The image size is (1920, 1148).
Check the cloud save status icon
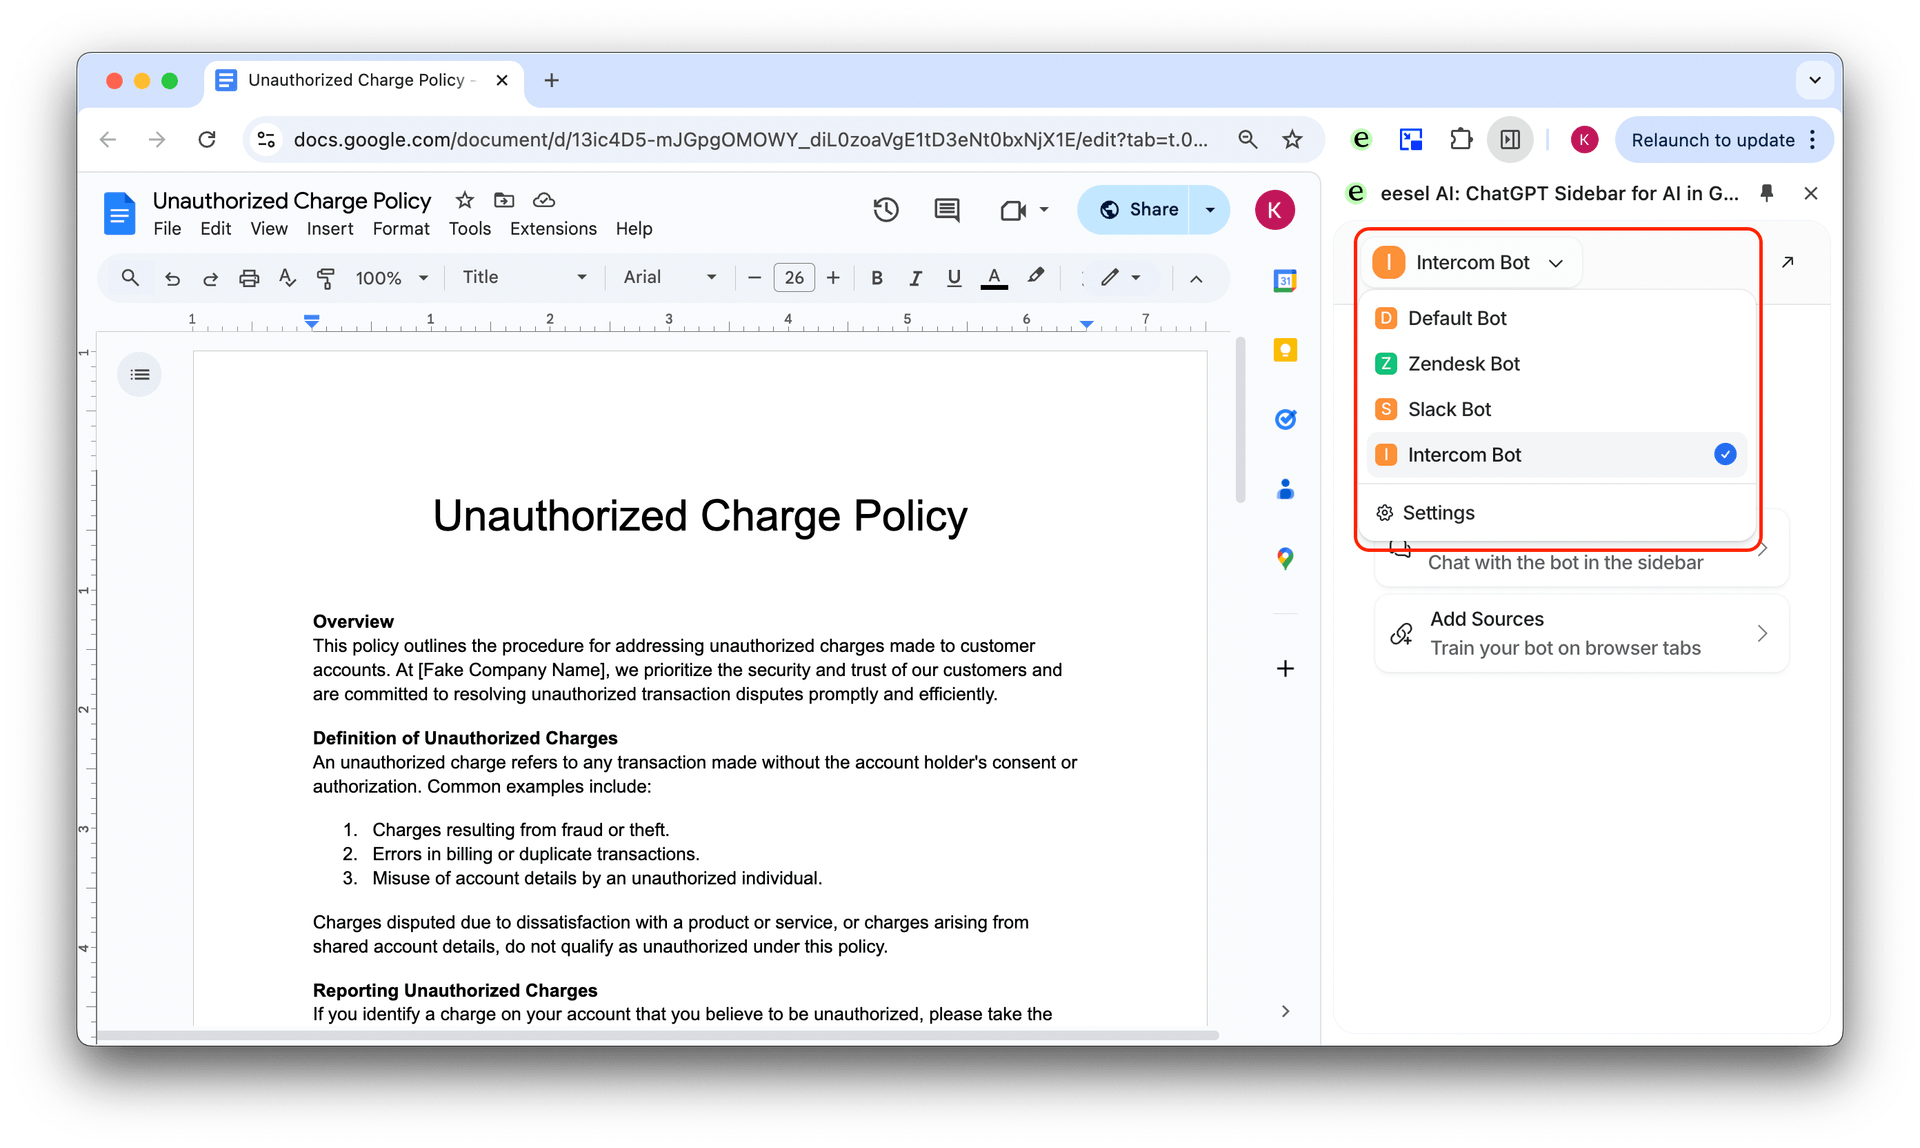pos(544,200)
